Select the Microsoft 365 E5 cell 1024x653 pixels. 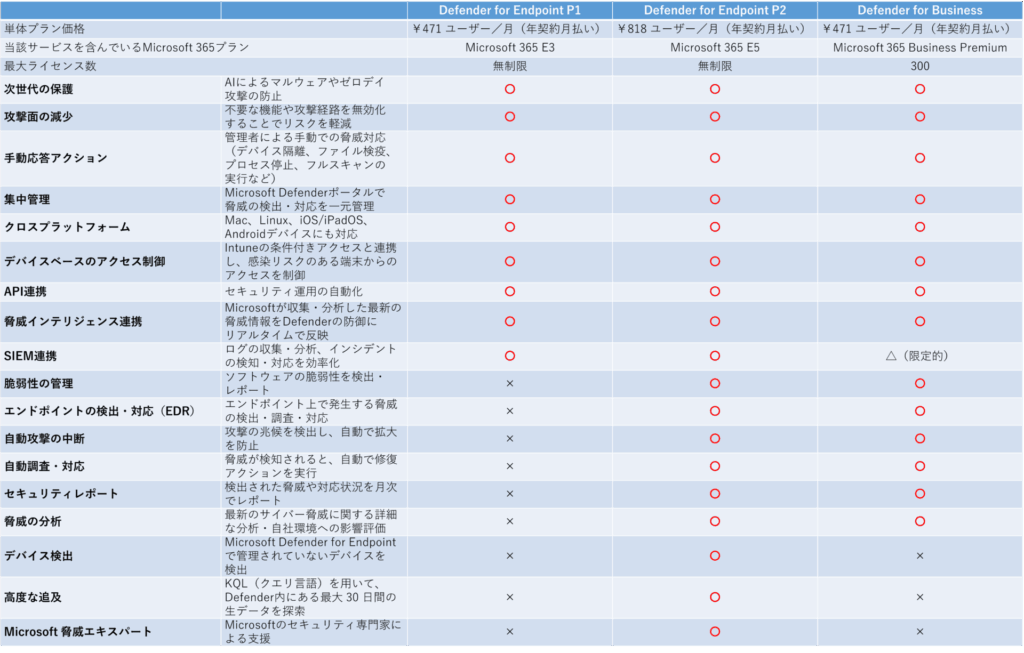[714, 48]
